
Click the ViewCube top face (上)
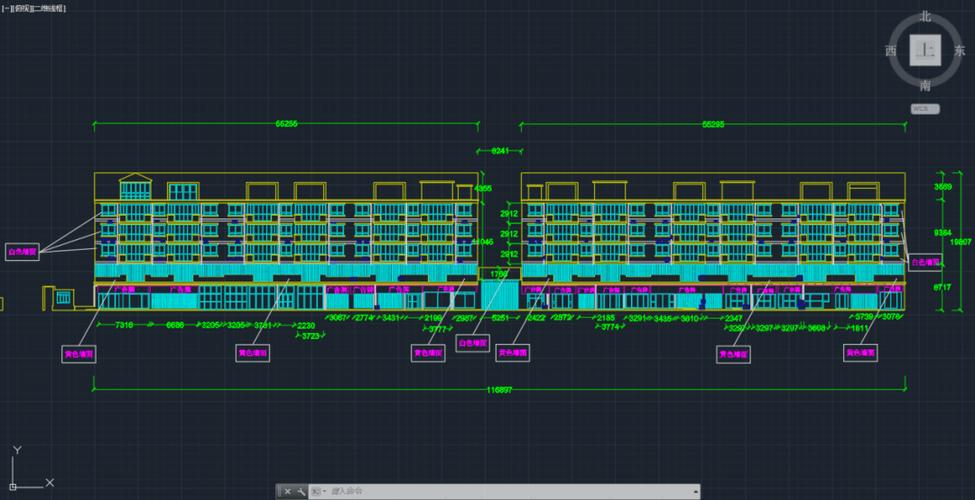point(927,50)
